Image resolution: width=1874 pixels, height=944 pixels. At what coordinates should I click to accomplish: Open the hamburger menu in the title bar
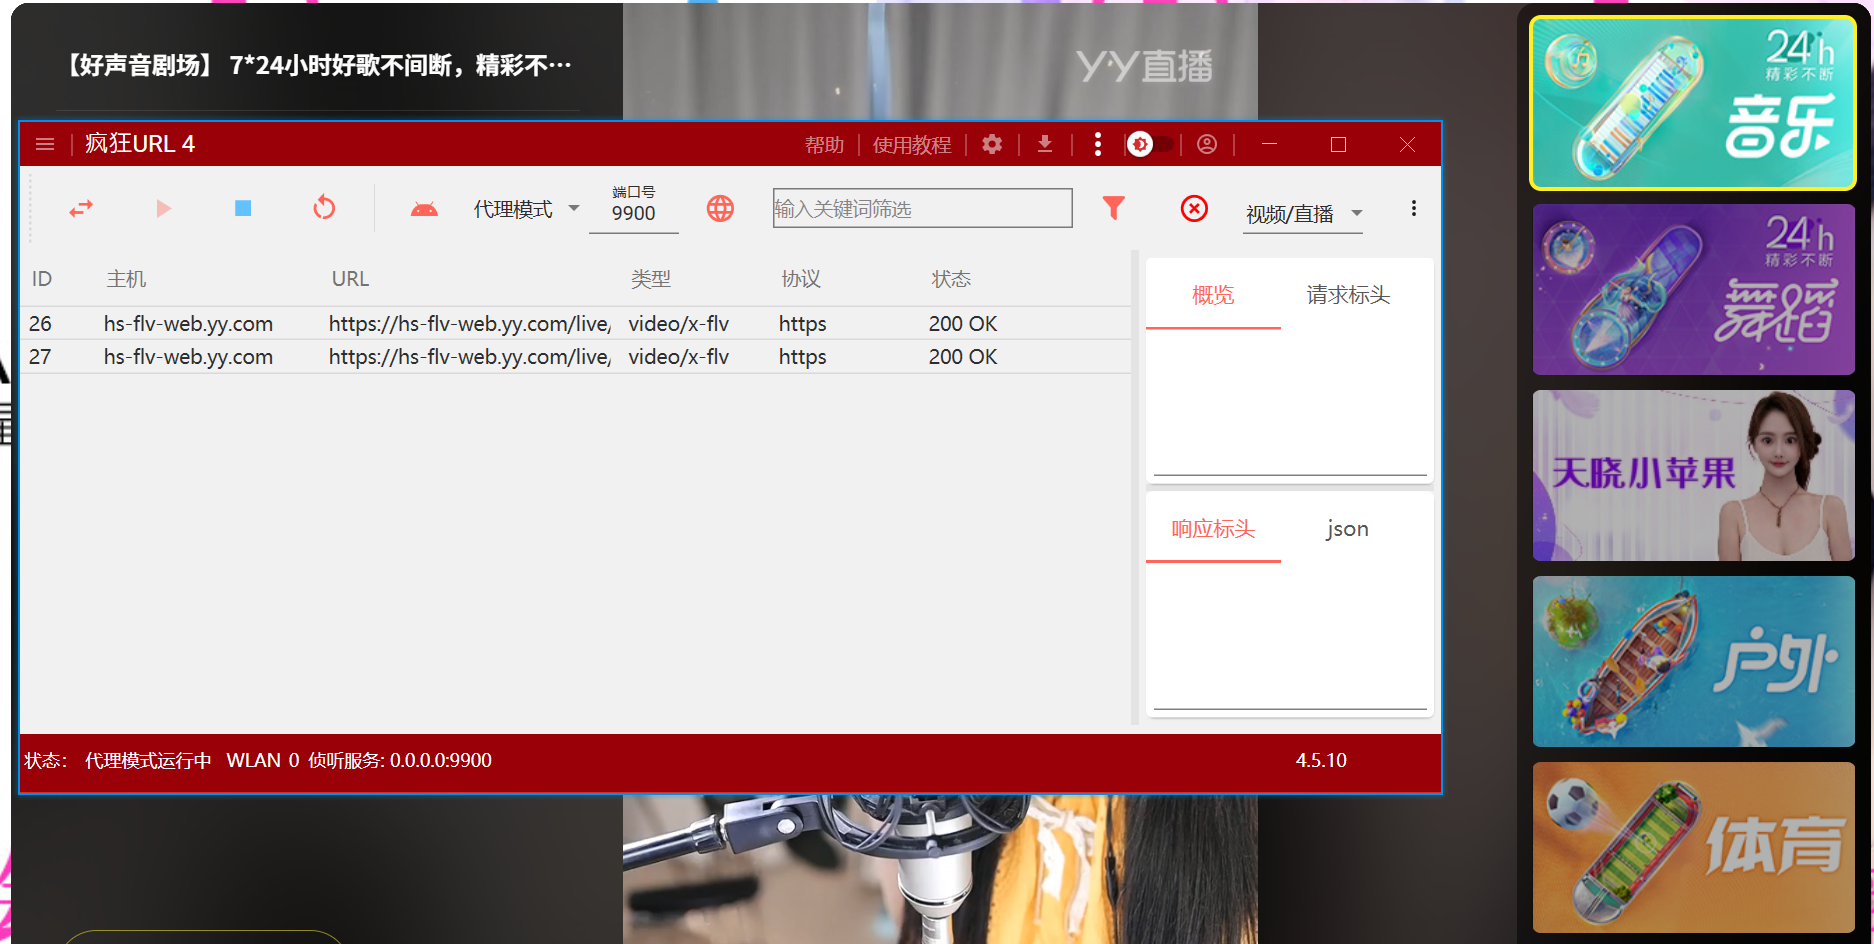(x=45, y=144)
